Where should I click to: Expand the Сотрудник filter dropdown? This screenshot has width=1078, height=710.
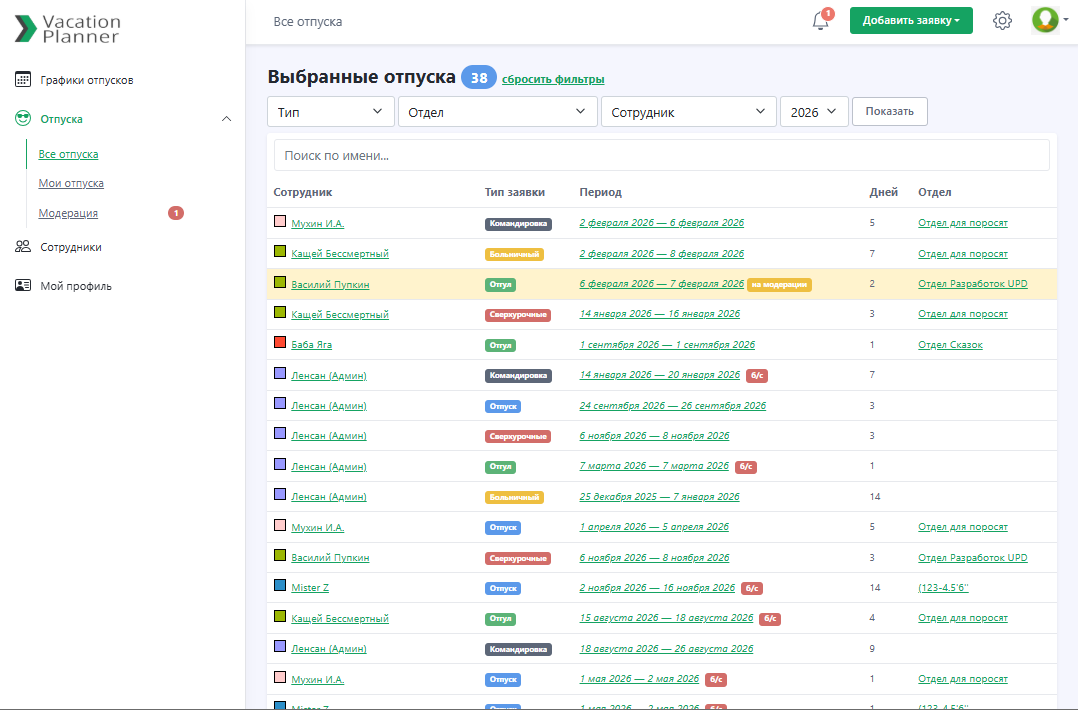(688, 112)
